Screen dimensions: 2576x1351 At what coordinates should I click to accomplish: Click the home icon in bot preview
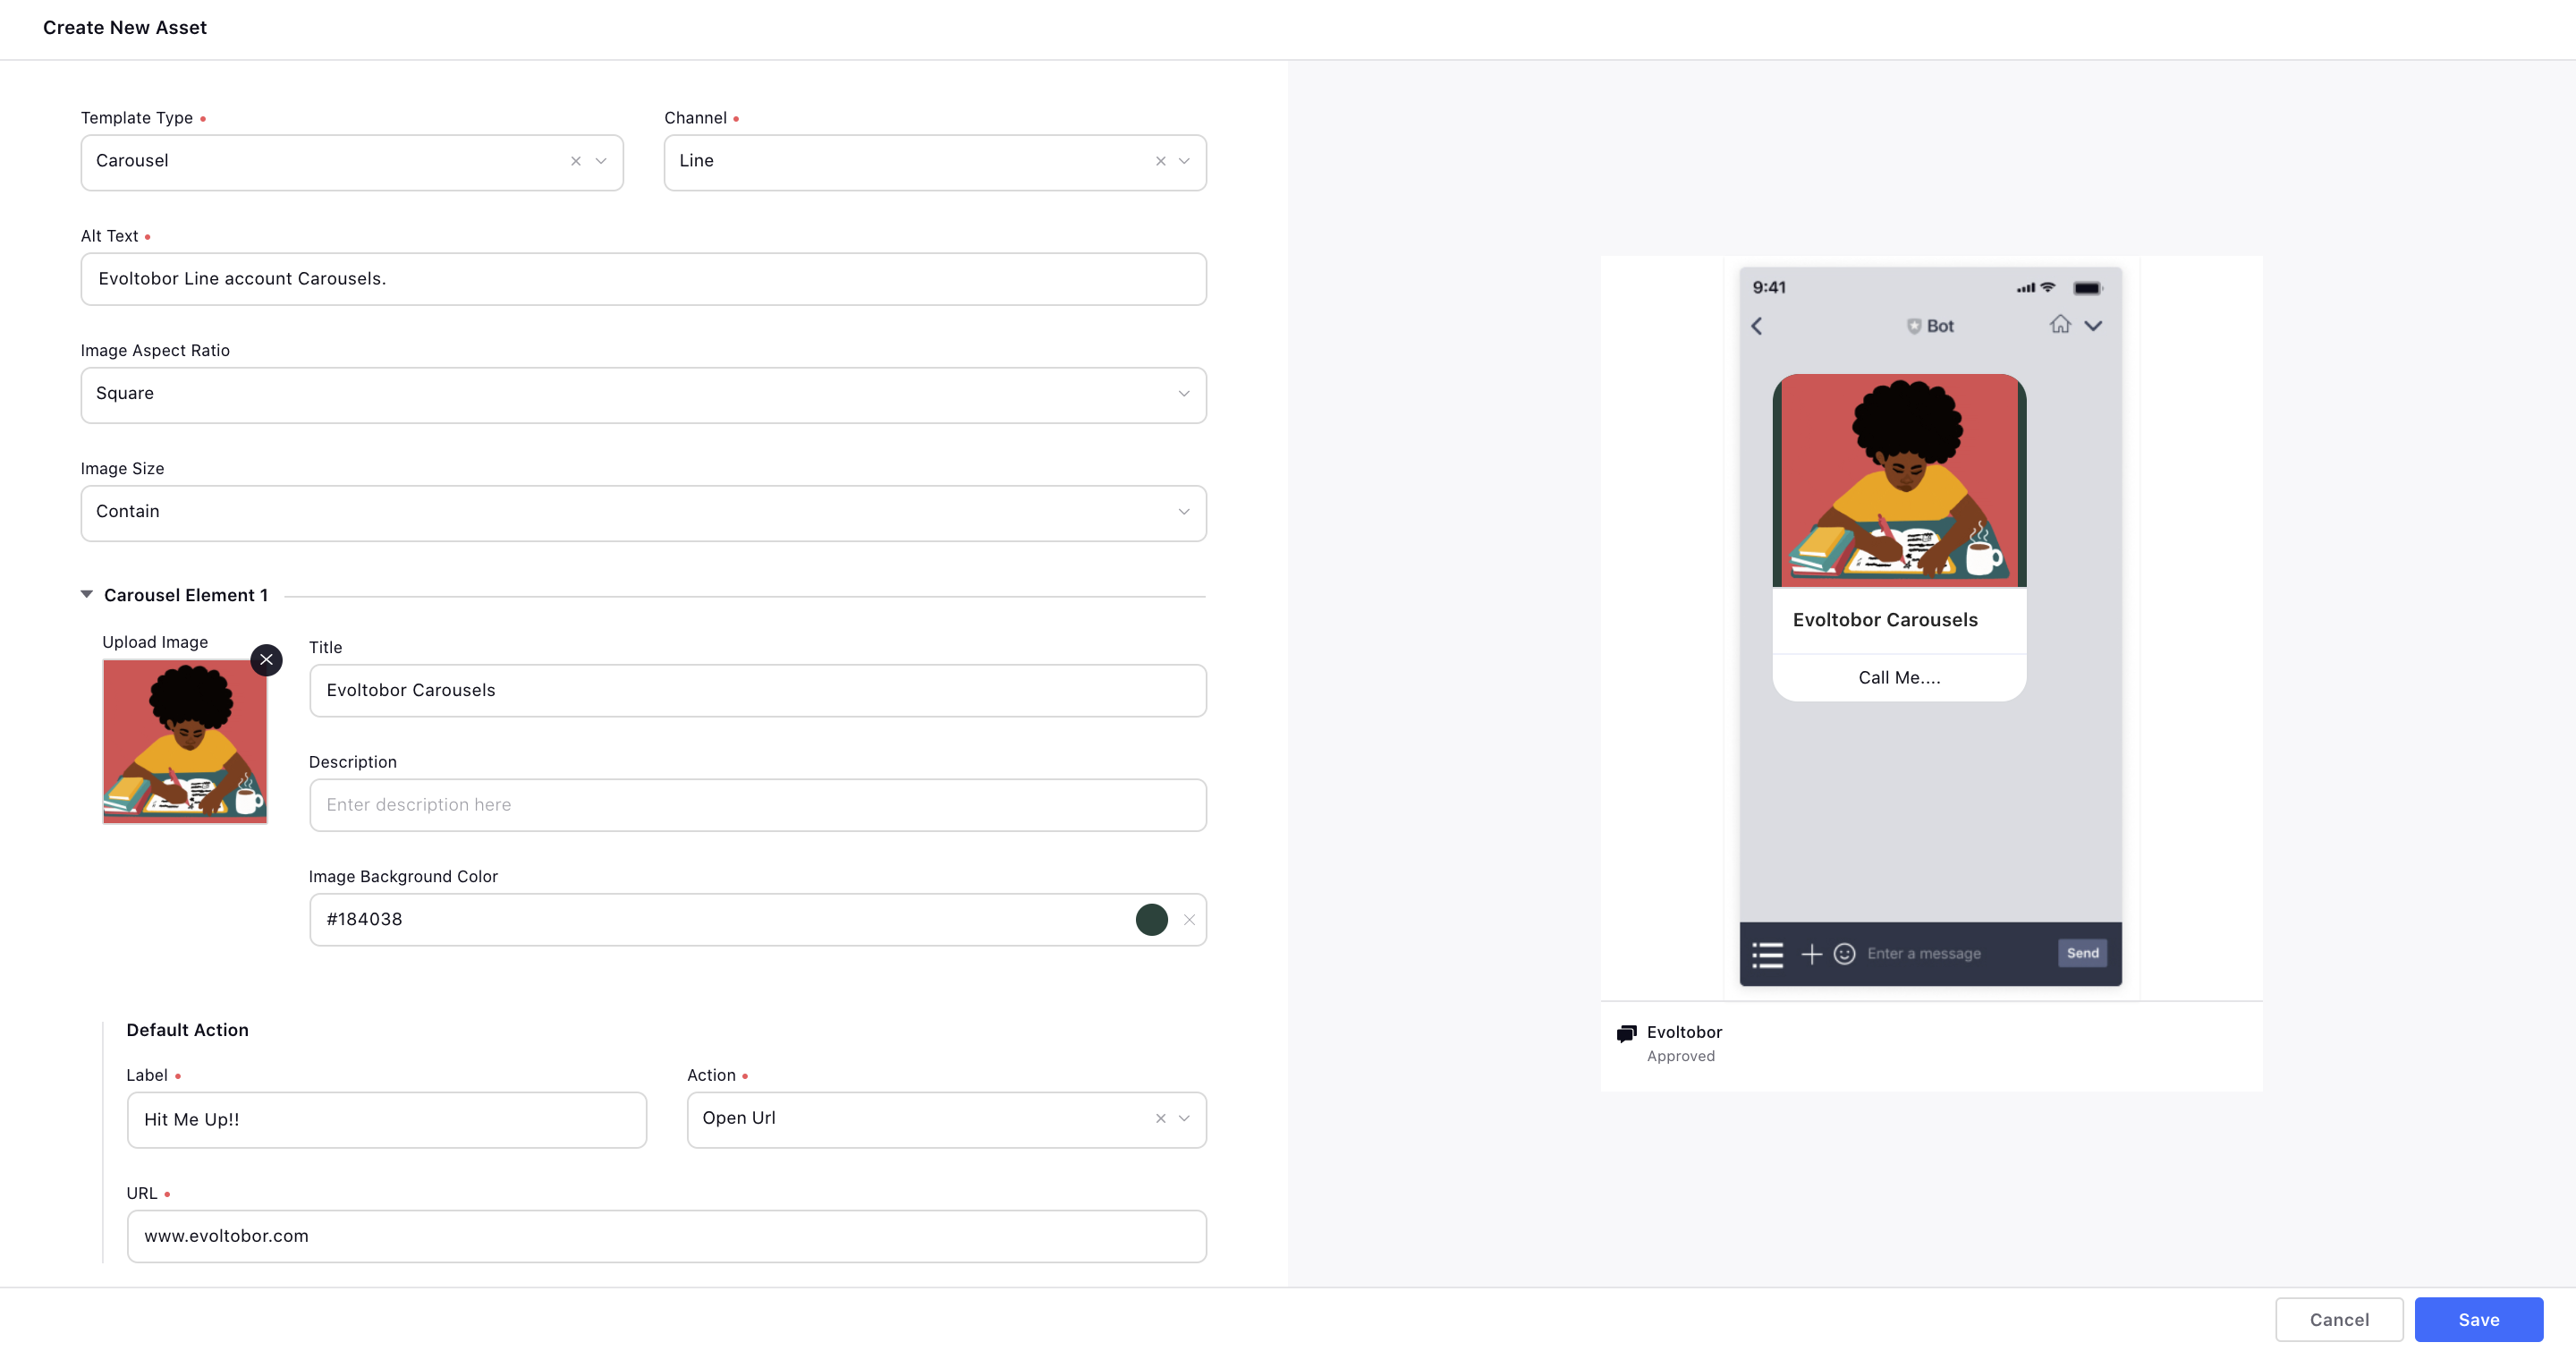[x=2060, y=324]
